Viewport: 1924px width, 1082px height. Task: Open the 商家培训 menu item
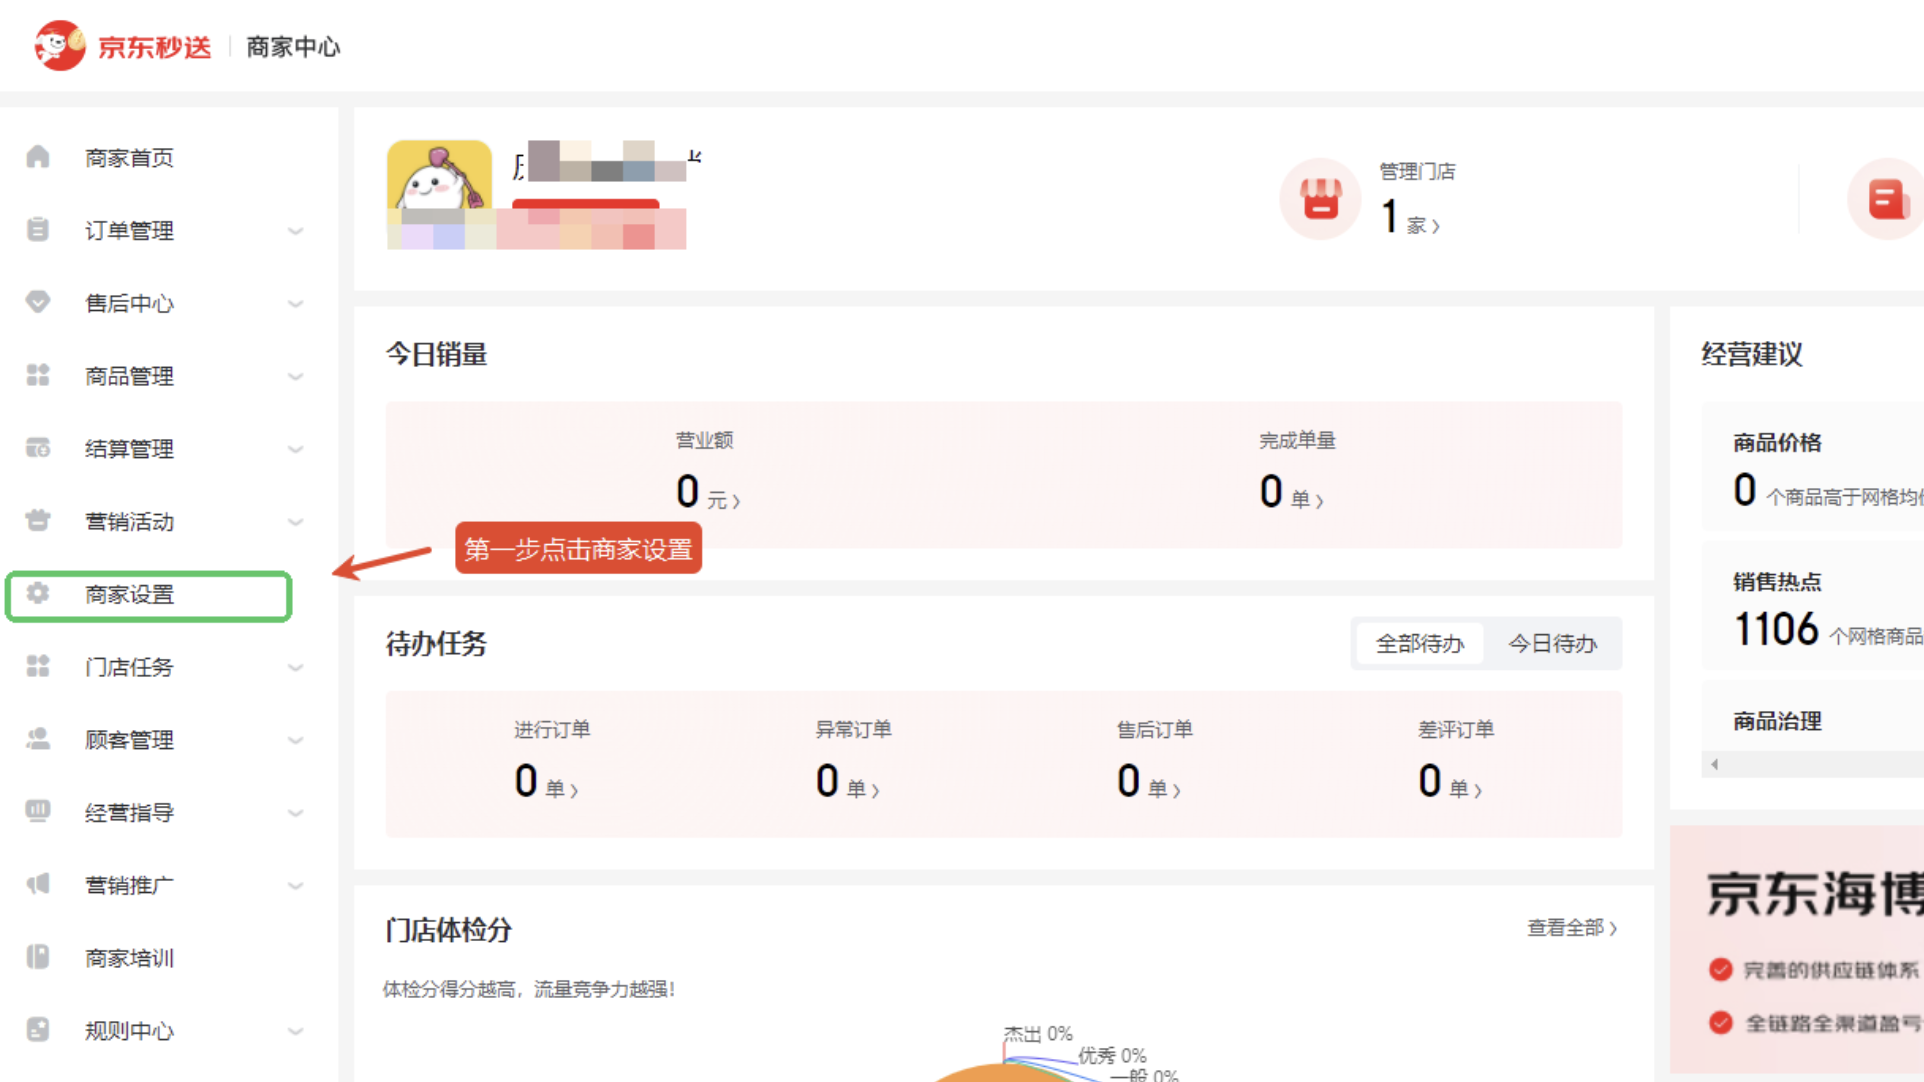pyautogui.click(x=130, y=958)
